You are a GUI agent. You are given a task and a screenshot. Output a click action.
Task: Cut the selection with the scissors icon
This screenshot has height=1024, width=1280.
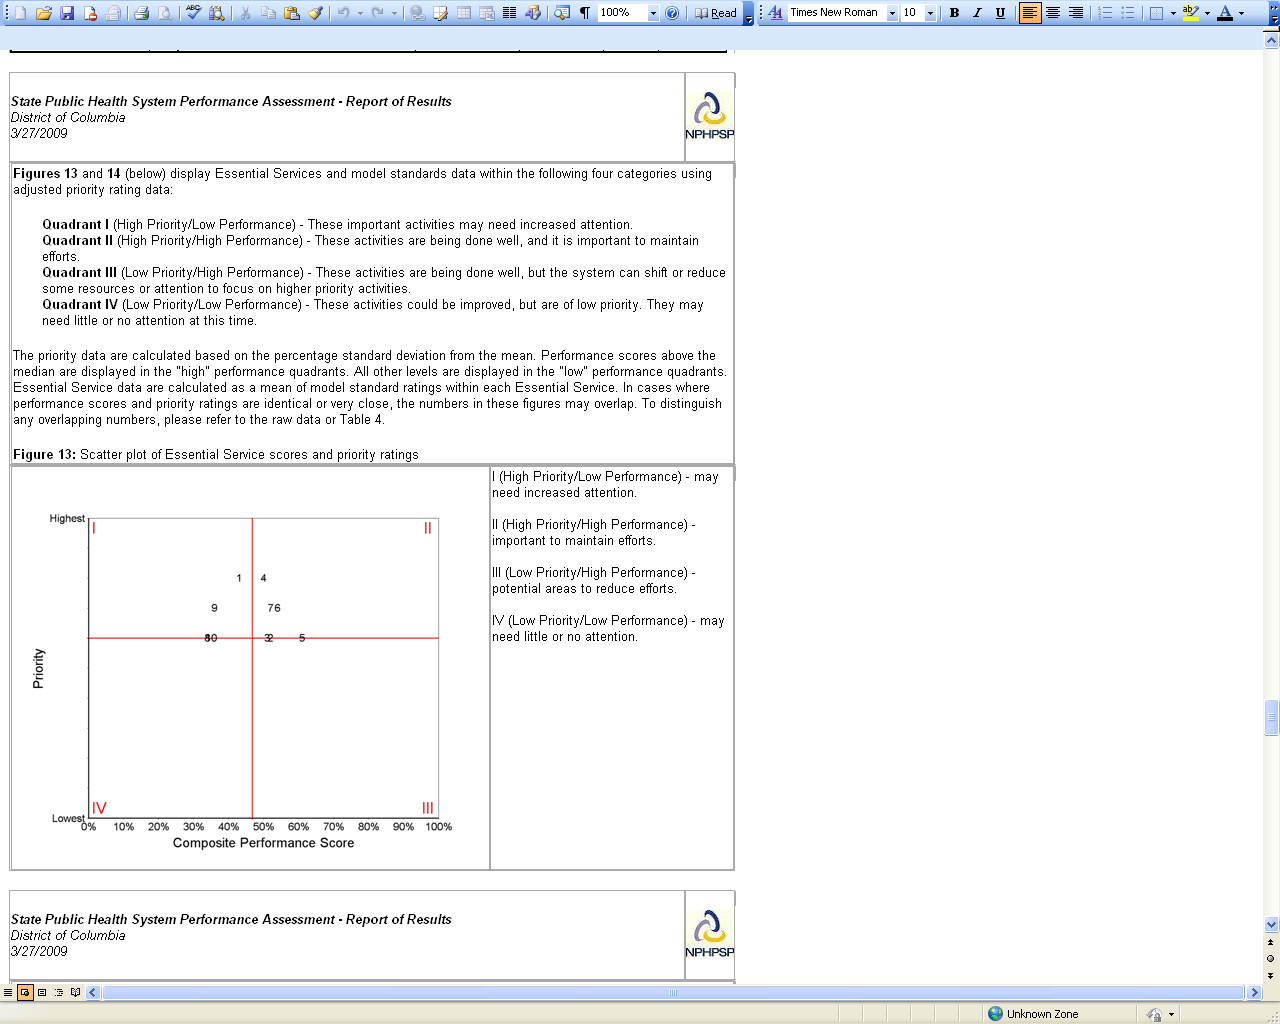tap(245, 13)
